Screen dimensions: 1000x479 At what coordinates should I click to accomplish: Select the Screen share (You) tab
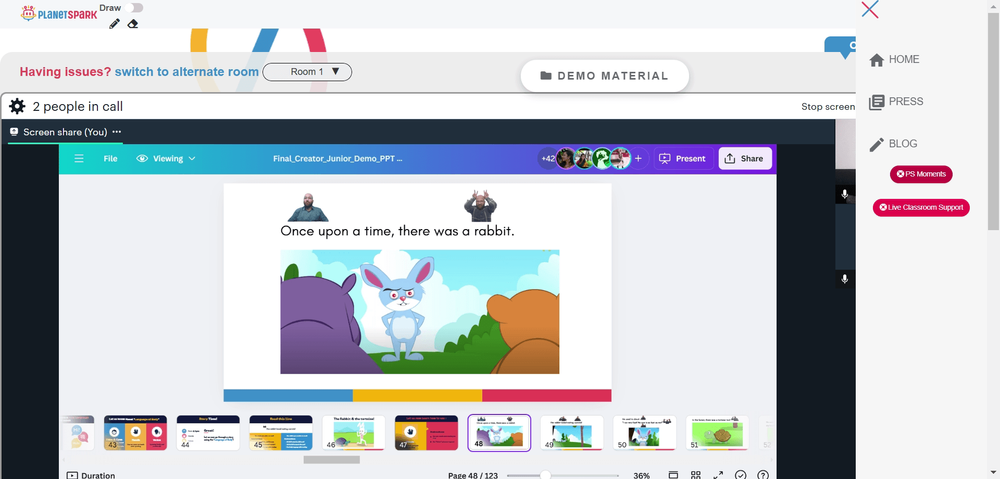coord(65,132)
